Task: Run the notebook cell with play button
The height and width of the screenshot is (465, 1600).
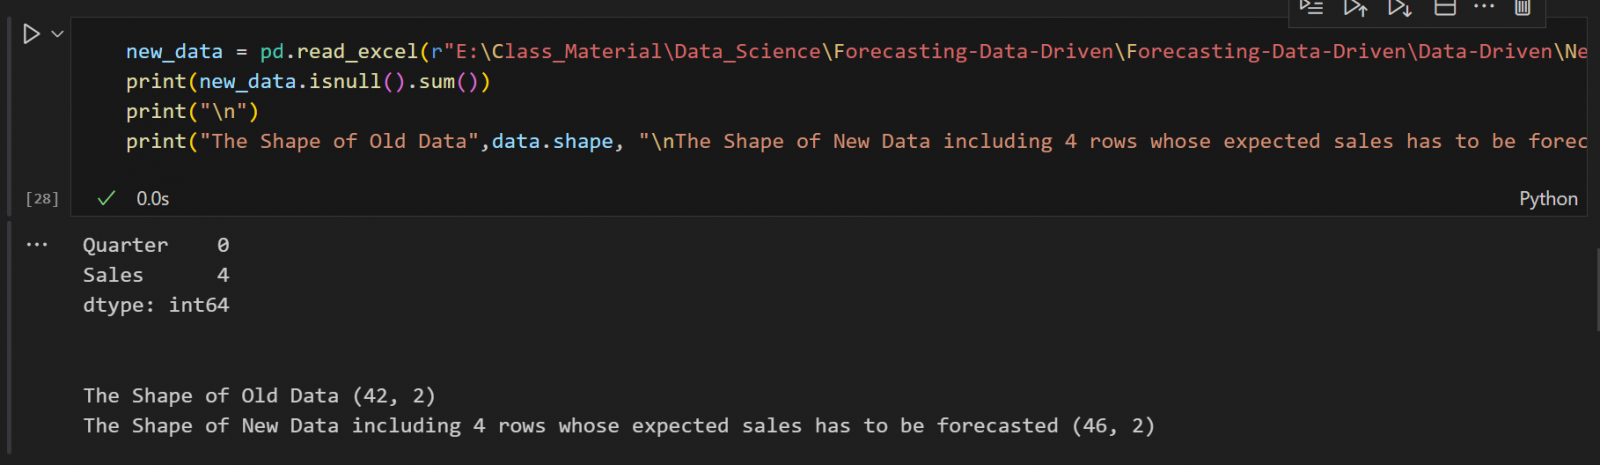Action: (31, 34)
